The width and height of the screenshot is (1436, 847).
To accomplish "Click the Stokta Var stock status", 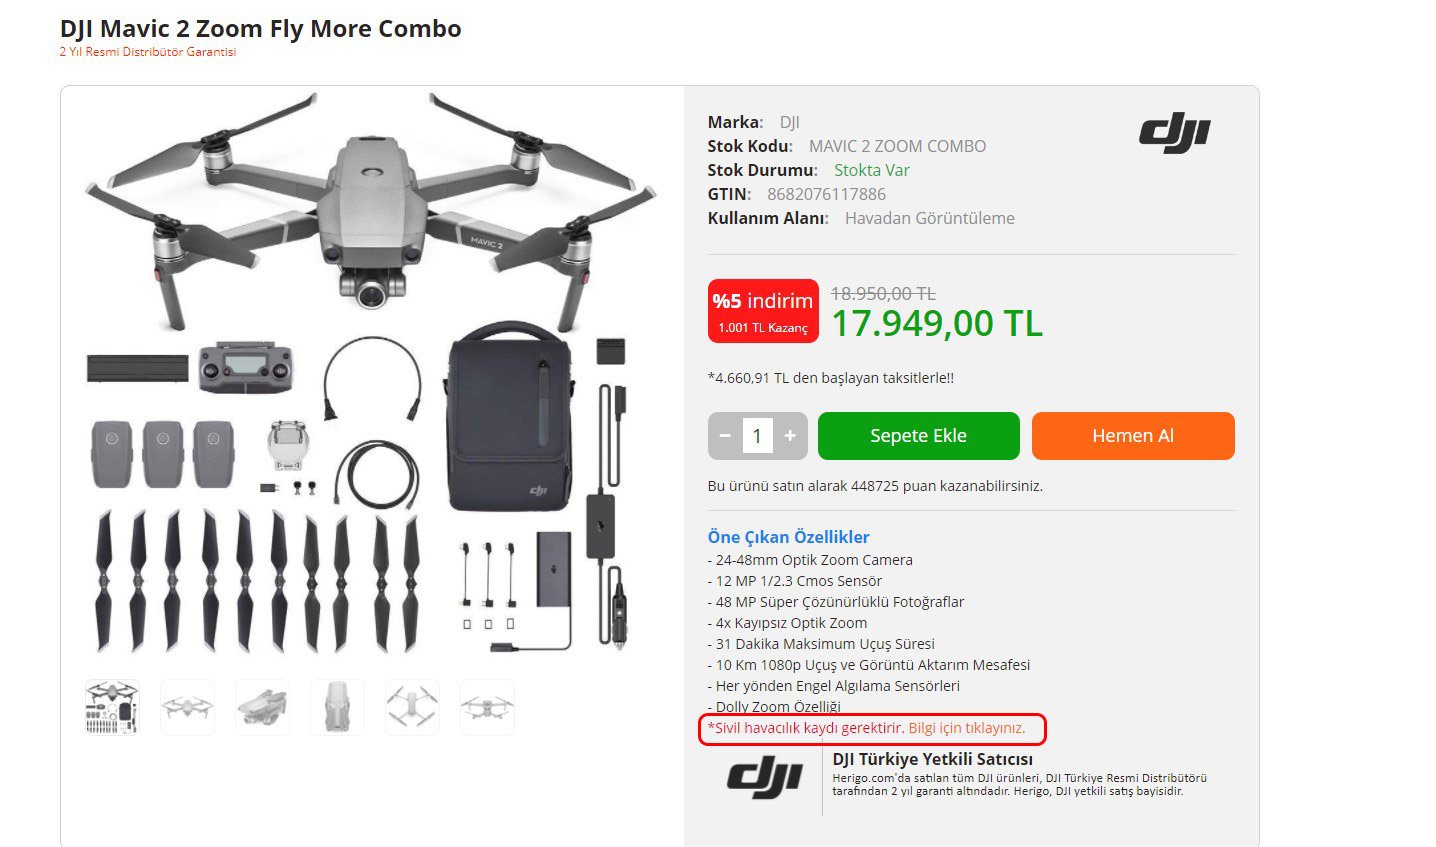I will click(872, 170).
